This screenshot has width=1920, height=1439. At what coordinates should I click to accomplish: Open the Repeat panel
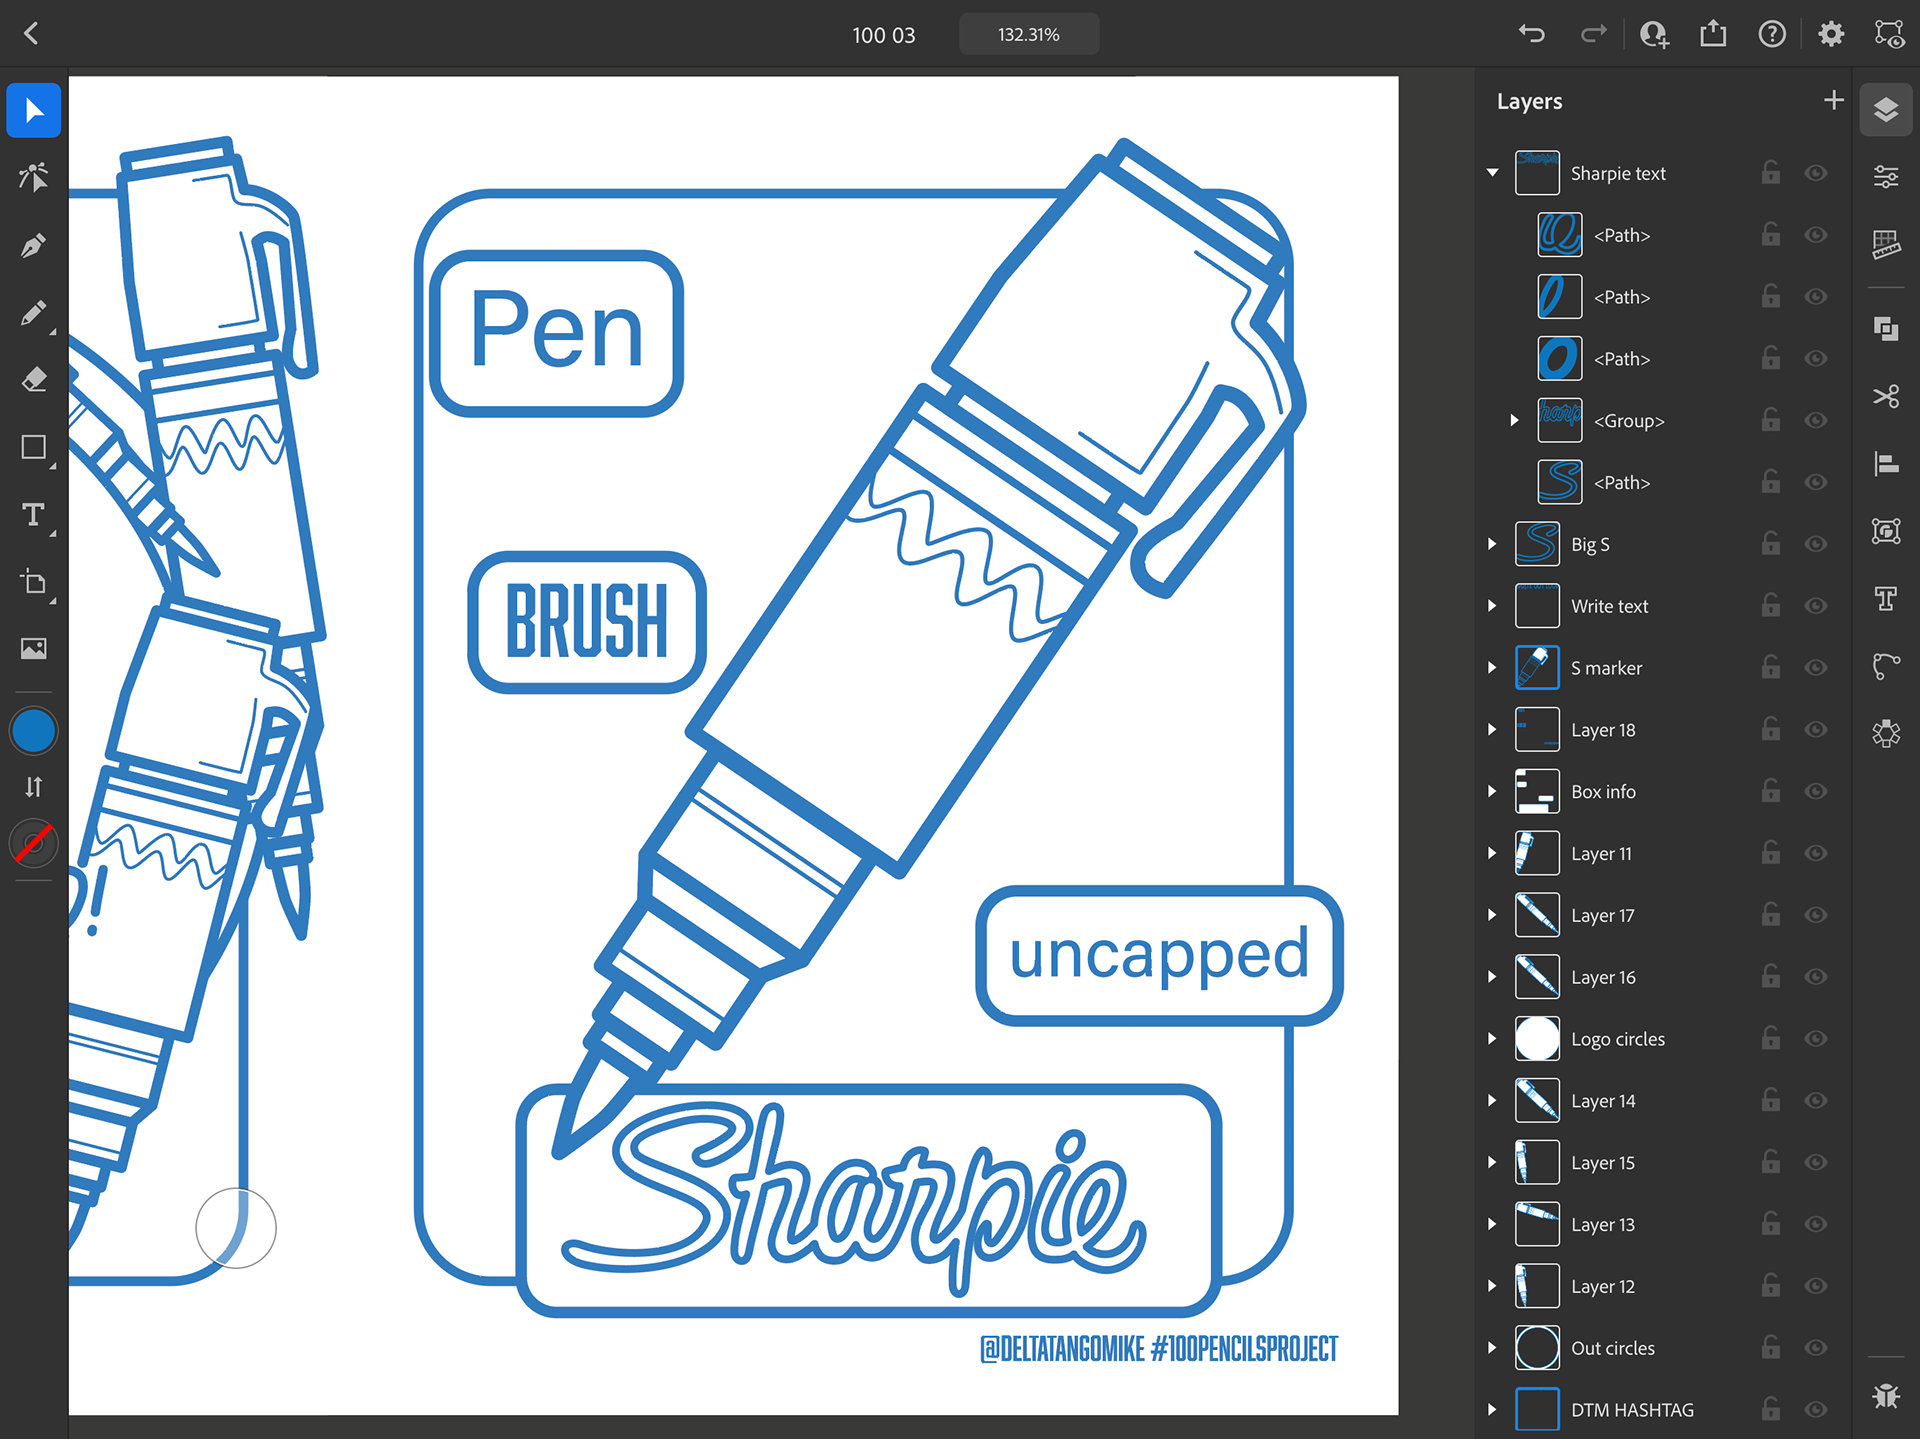[1886, 733]
